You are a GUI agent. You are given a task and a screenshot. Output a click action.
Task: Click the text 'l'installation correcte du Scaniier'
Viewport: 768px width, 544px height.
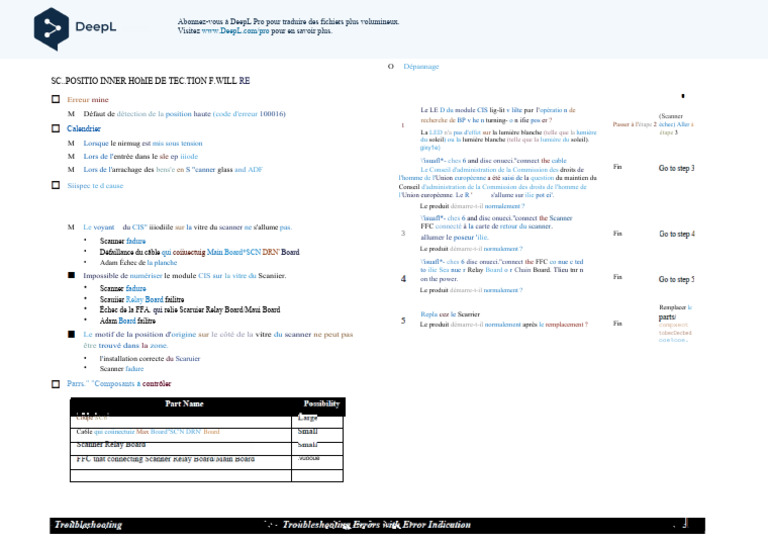tap(150, 358)
